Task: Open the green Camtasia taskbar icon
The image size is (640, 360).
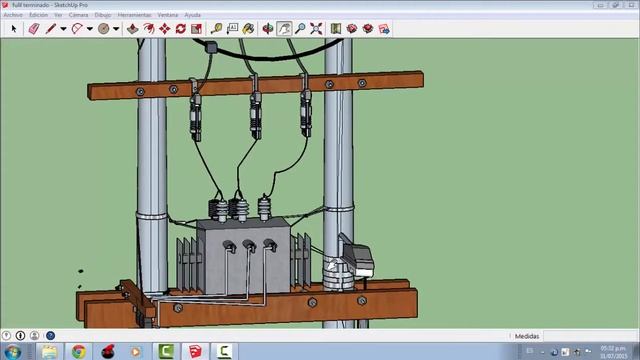Action: point(166,351)
